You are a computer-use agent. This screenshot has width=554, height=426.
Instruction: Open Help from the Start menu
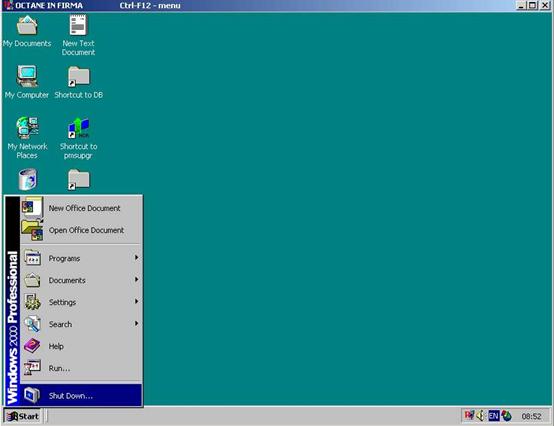(x=81, y=346)
